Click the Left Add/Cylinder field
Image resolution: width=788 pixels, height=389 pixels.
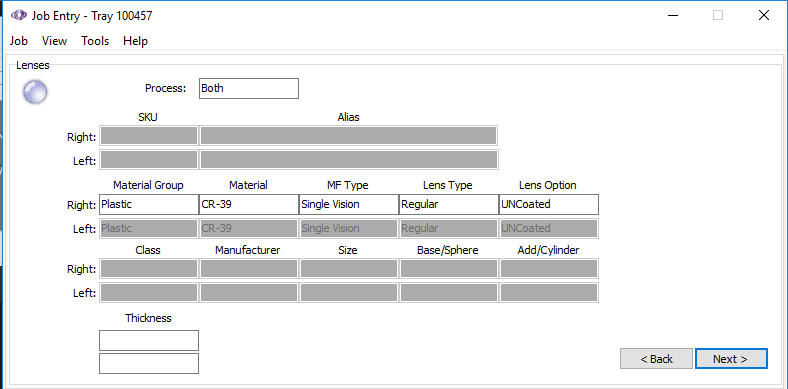pos(549,293)
